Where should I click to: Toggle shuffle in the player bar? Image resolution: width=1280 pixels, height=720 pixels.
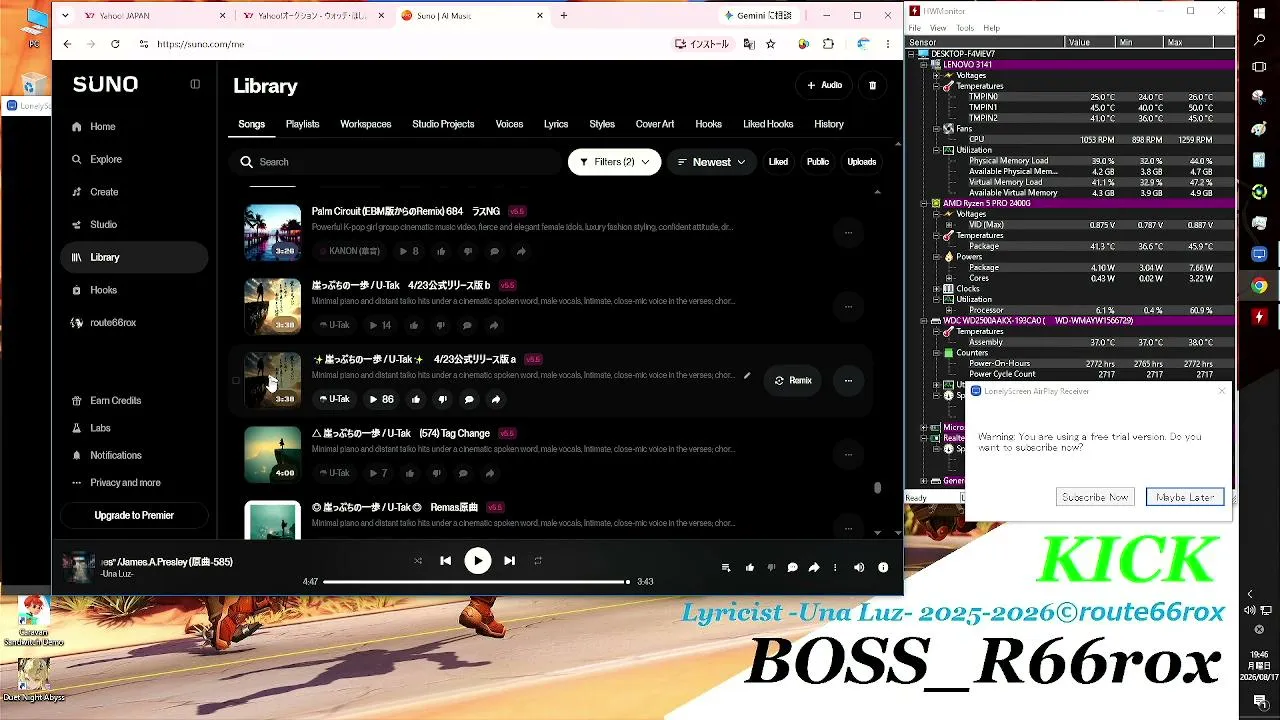418,561
